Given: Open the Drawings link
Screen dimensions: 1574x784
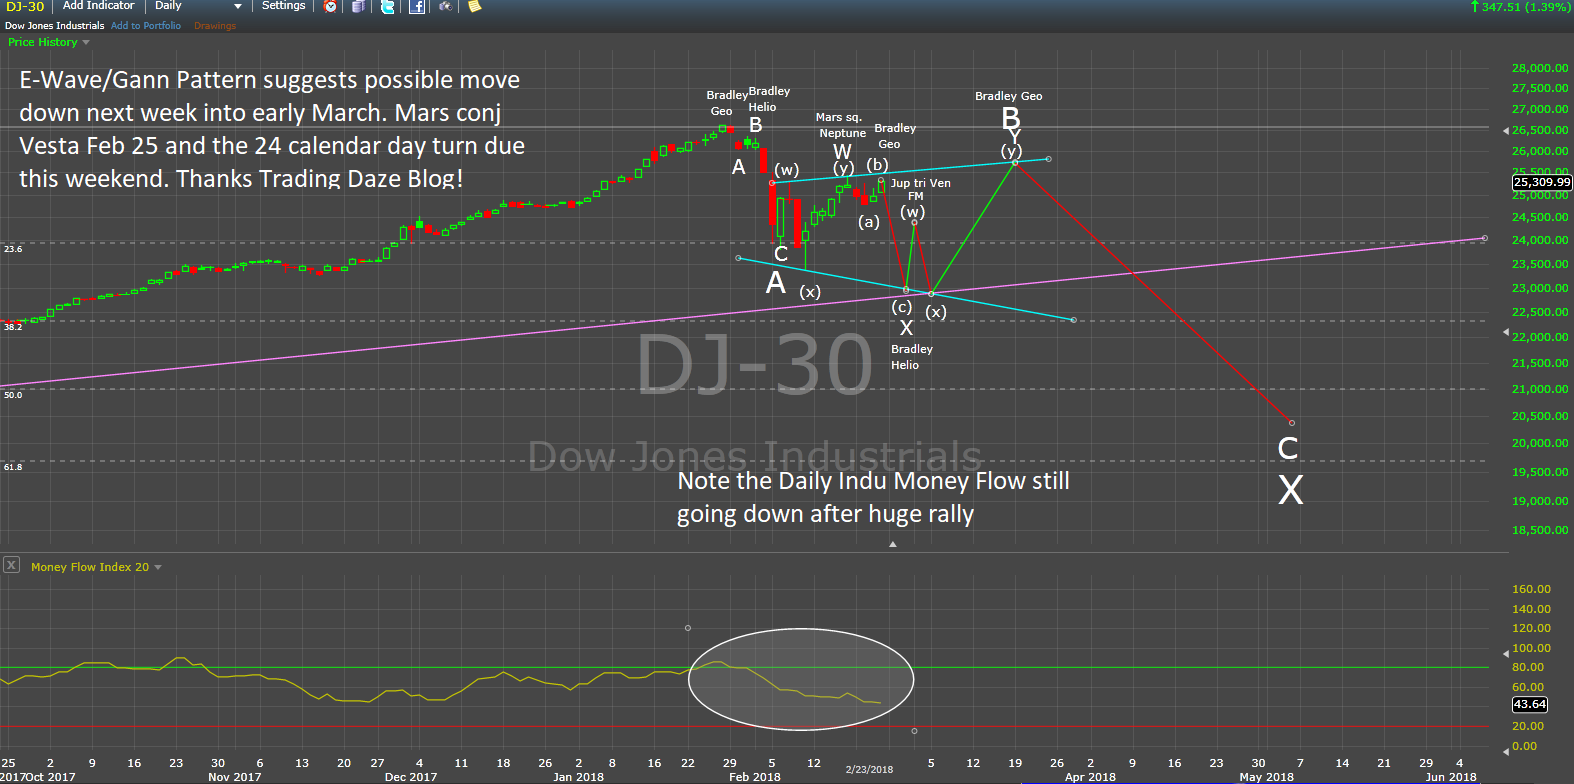Looking at the screenshot, I should point(215,26).
